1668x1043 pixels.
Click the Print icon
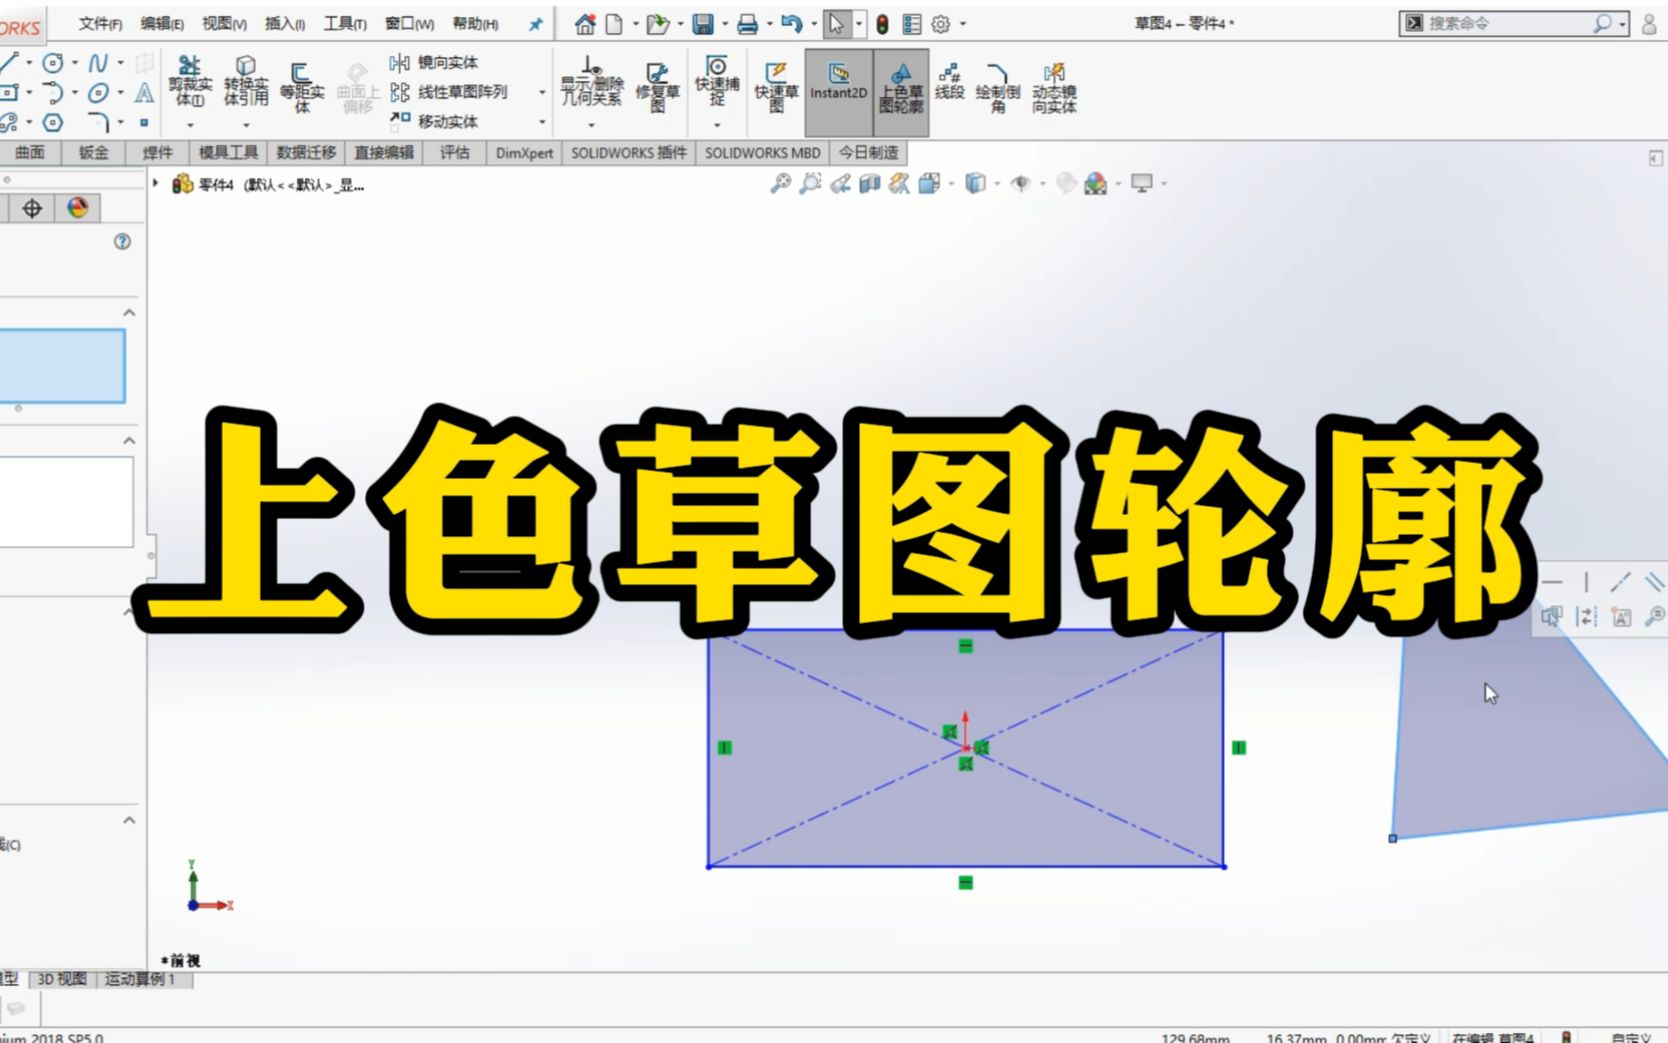747,24
